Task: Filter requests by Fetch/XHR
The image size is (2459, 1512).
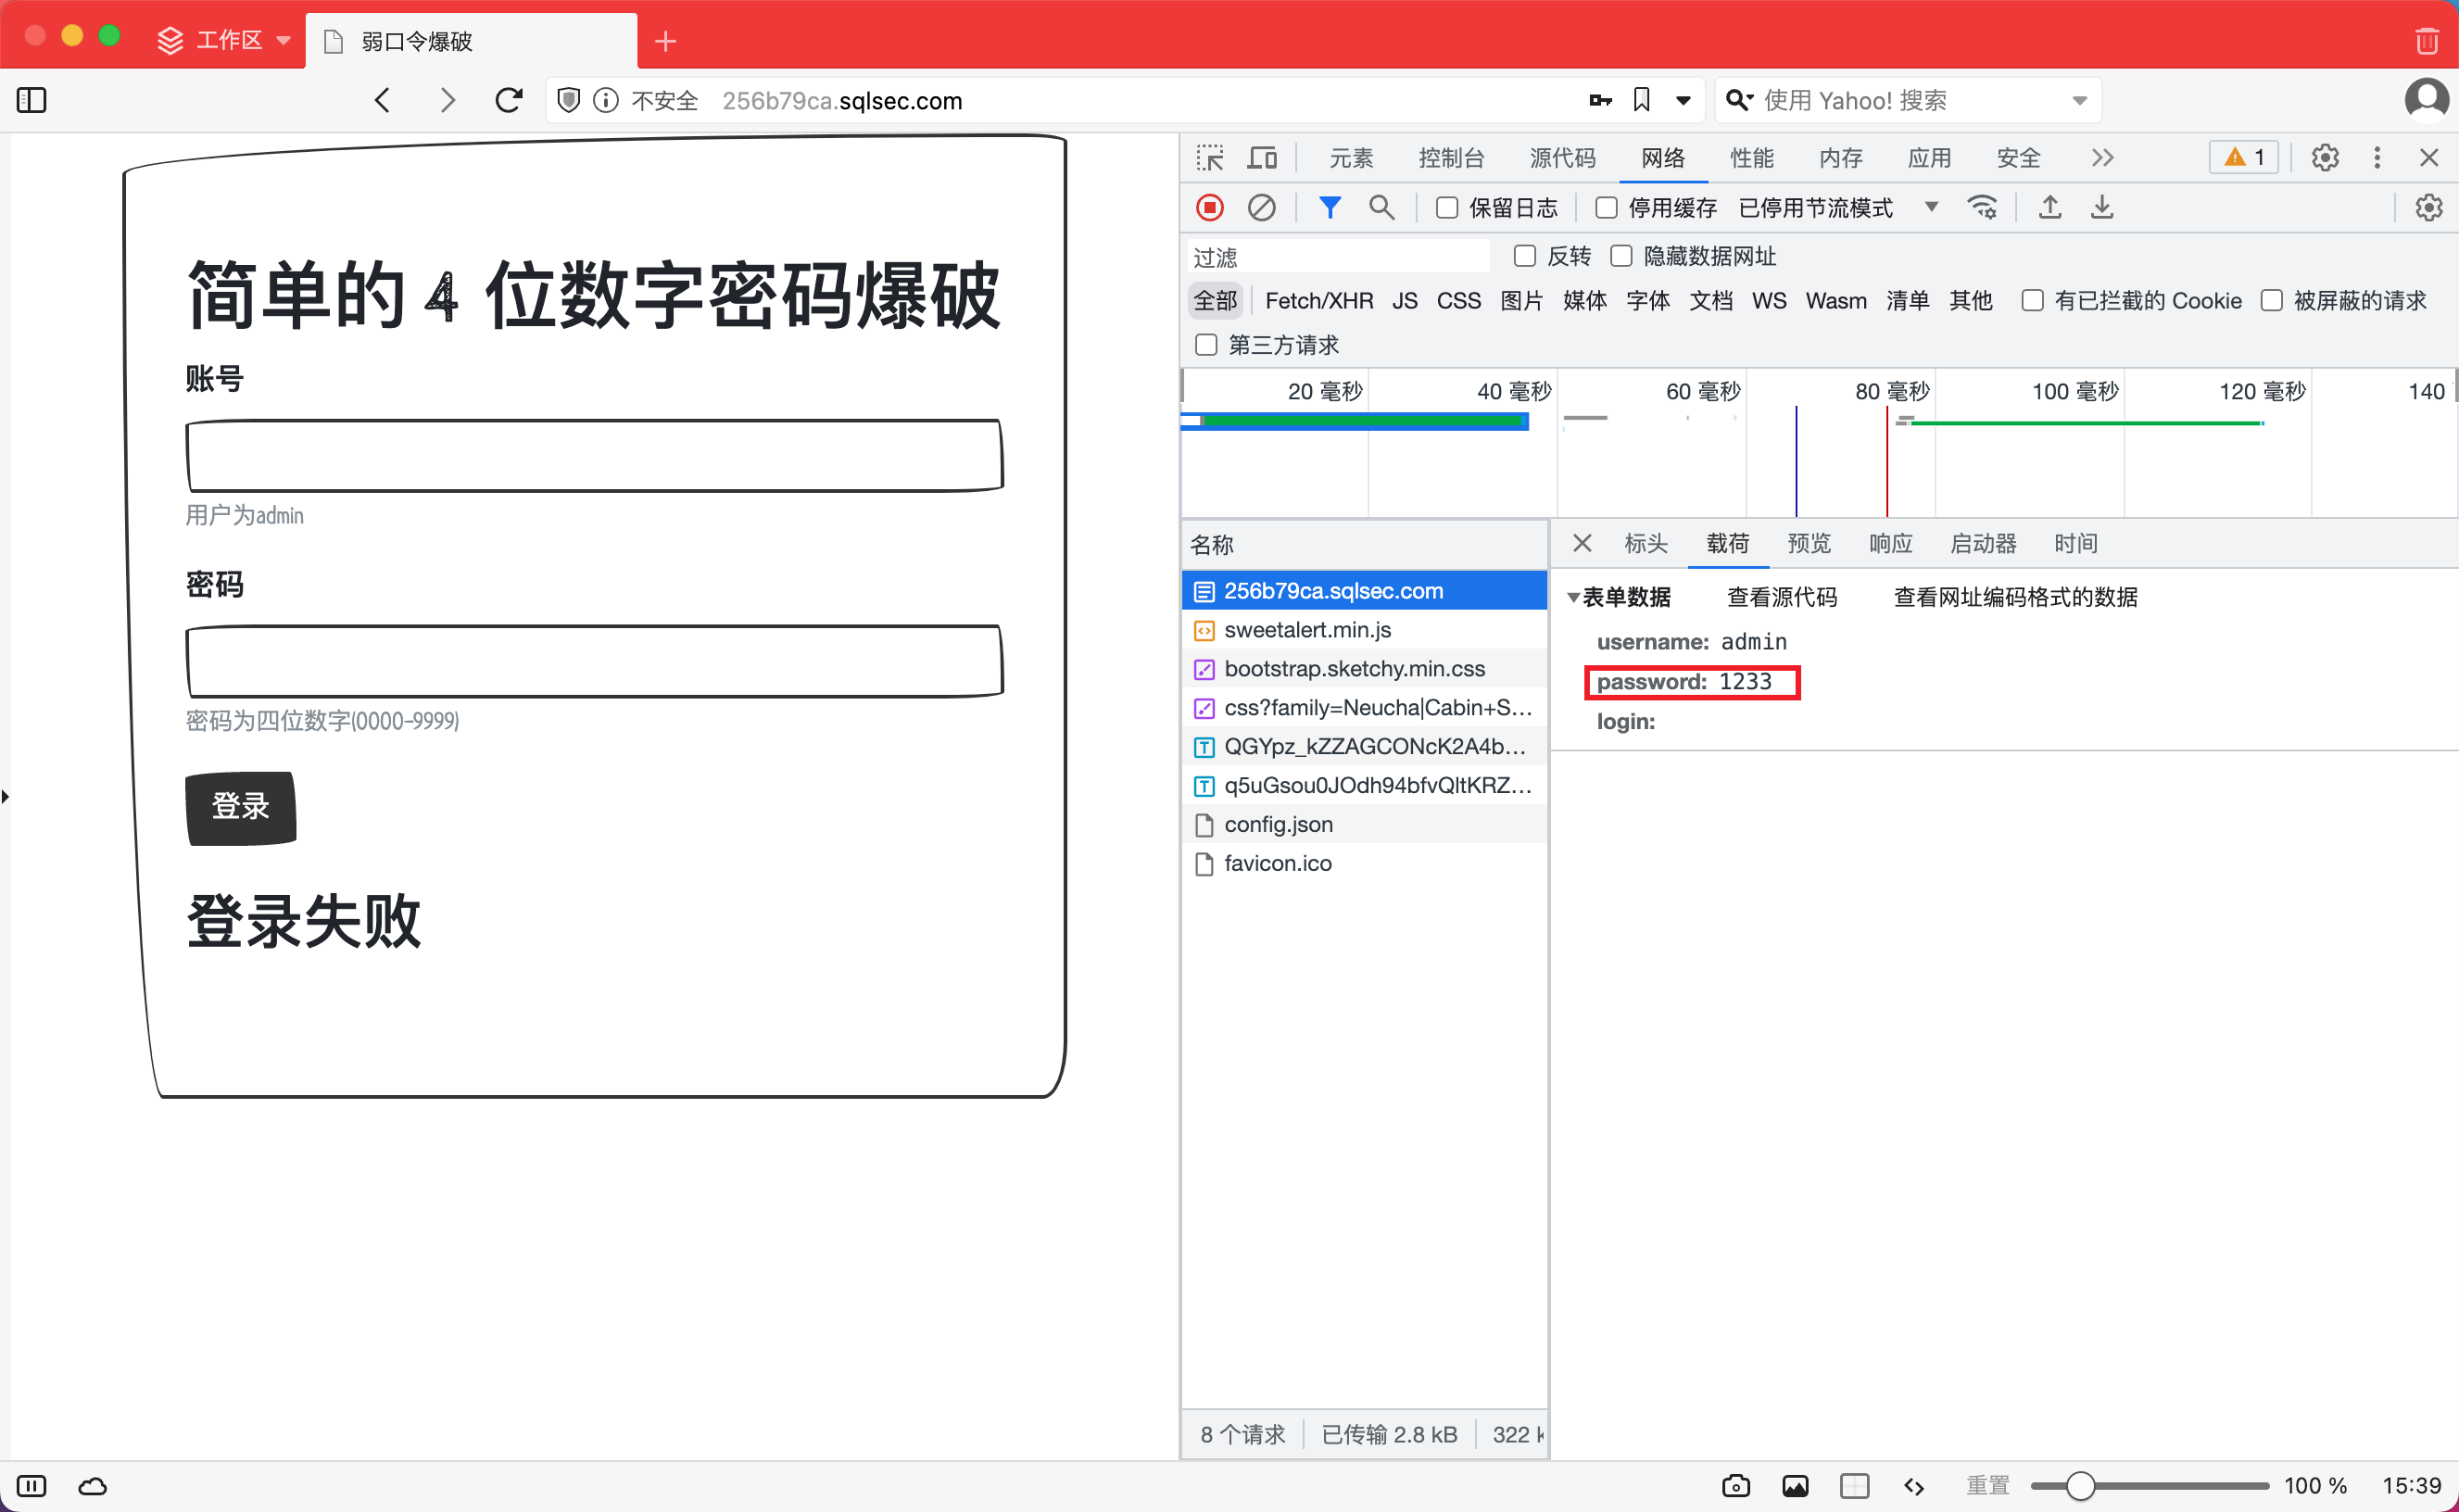Action: tap(1318, 300)
